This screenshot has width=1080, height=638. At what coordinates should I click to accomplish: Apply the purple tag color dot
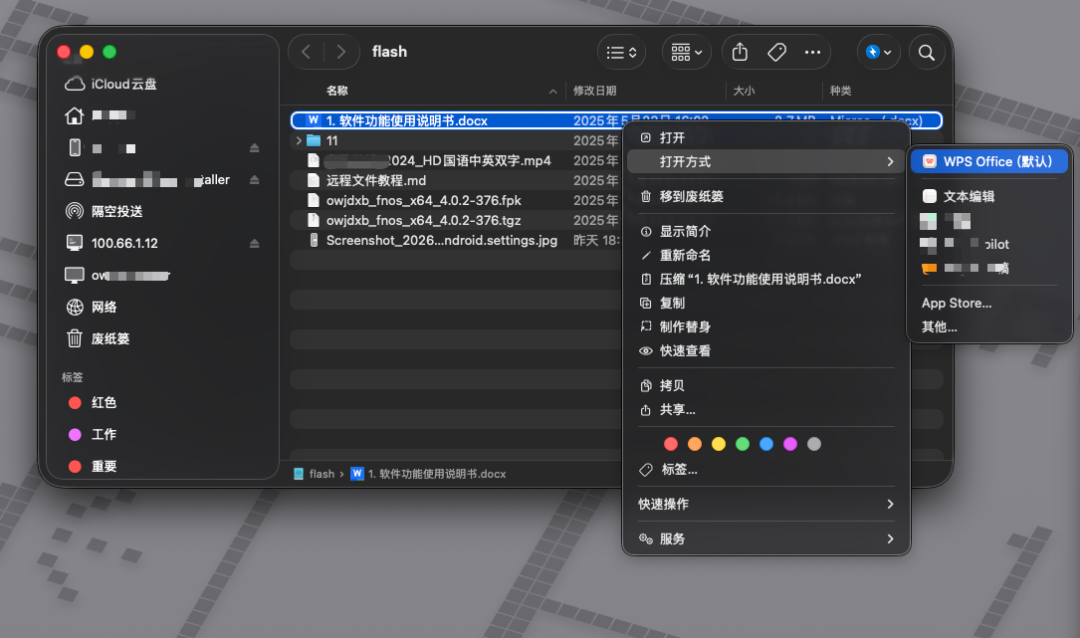pos(790,444)
